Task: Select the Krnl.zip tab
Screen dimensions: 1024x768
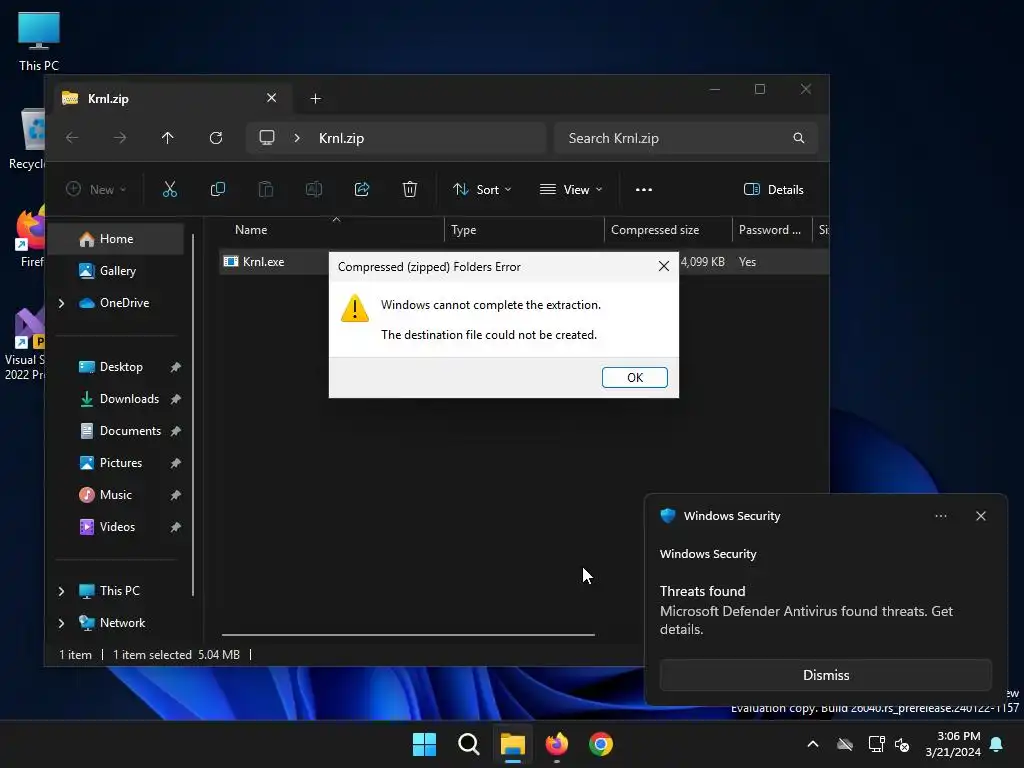Action: pyautogui.click(x=170, y=99)
